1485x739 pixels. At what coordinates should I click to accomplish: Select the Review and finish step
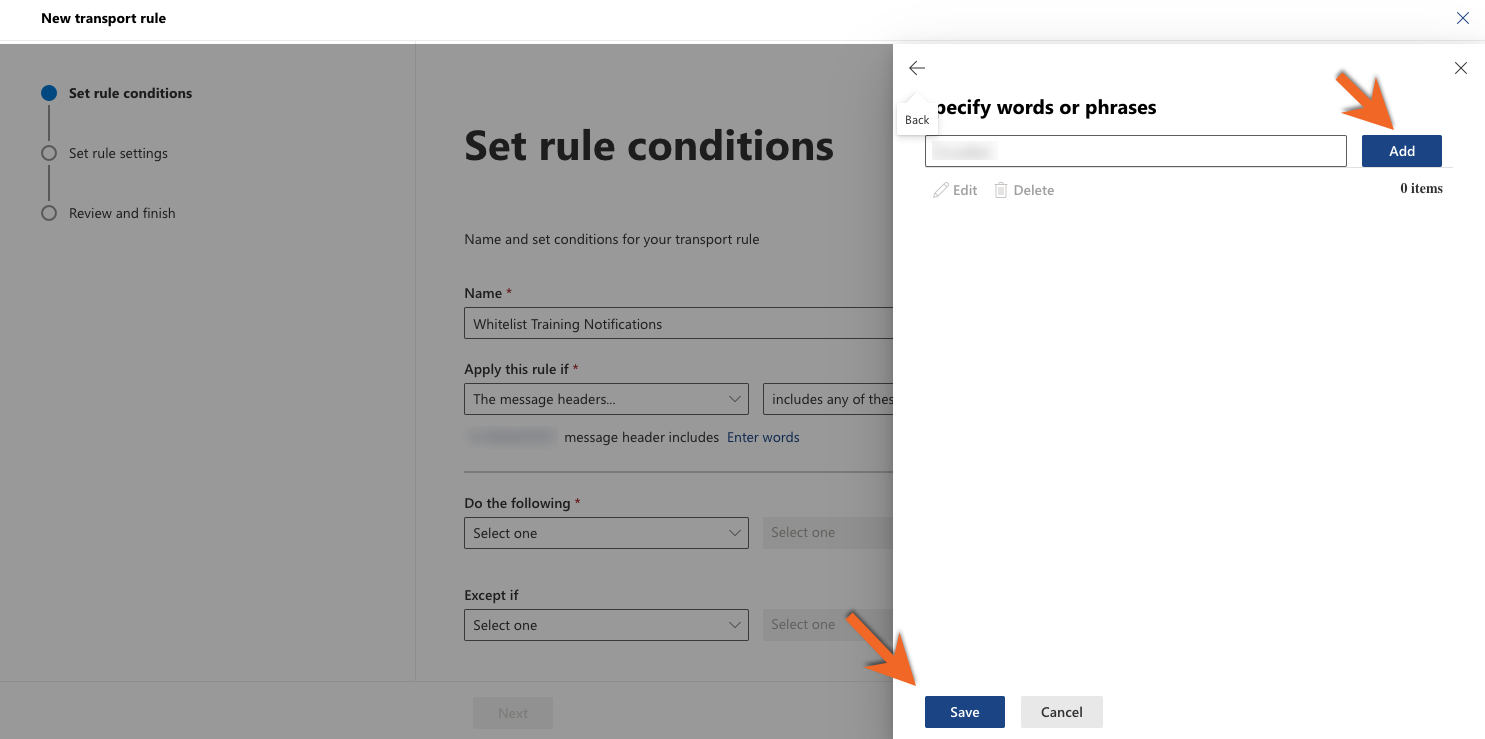(x=122, y=213)
